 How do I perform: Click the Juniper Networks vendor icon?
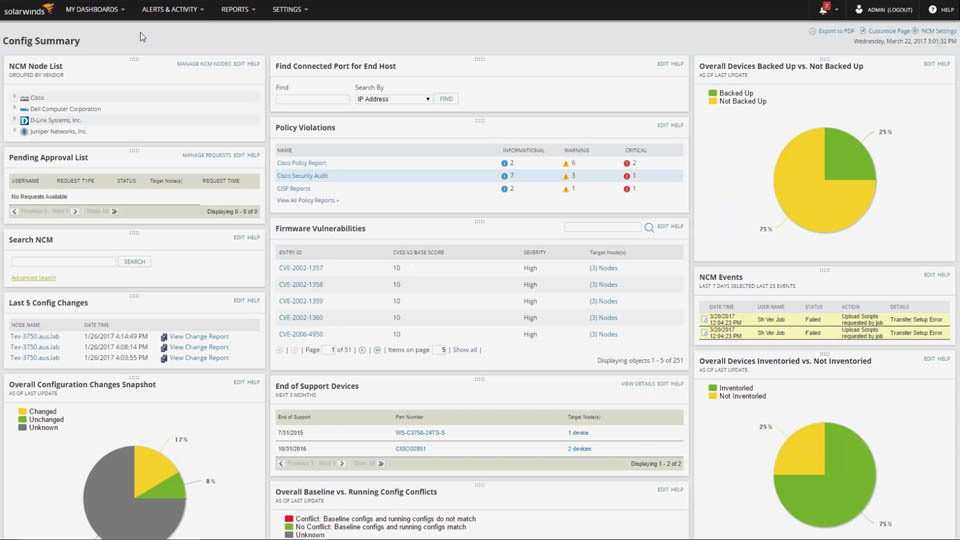(24, 132)
